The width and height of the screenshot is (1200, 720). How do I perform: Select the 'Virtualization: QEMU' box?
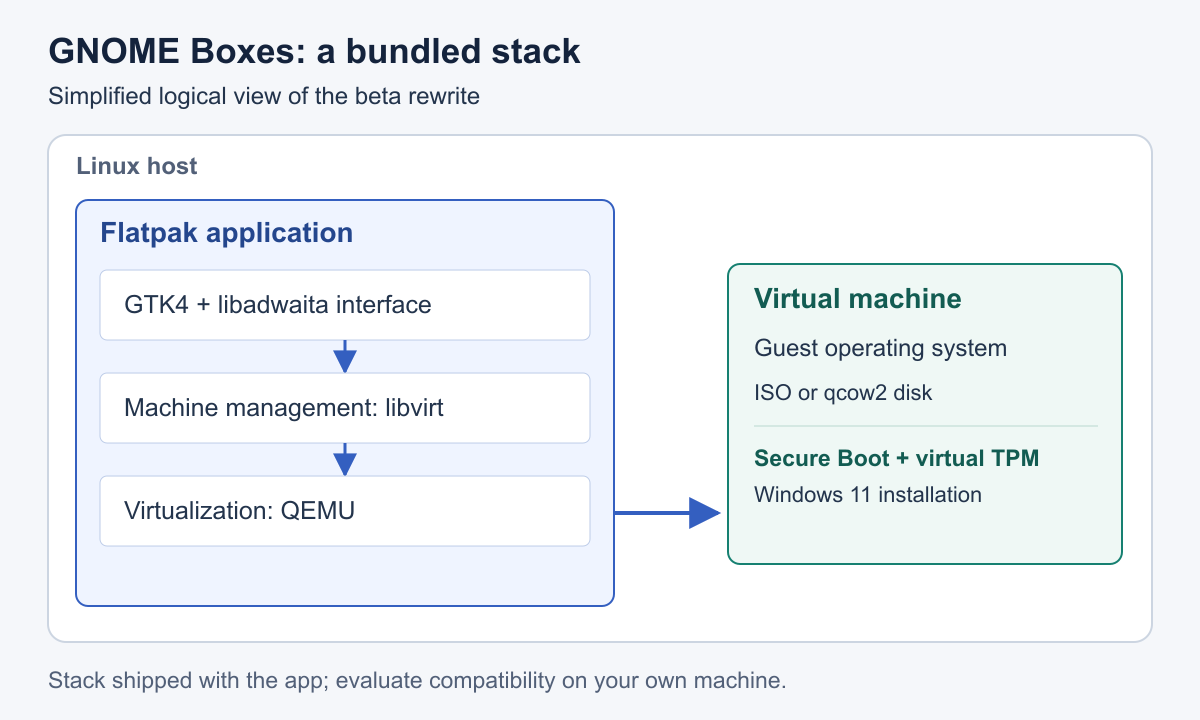tap(345, 511)
